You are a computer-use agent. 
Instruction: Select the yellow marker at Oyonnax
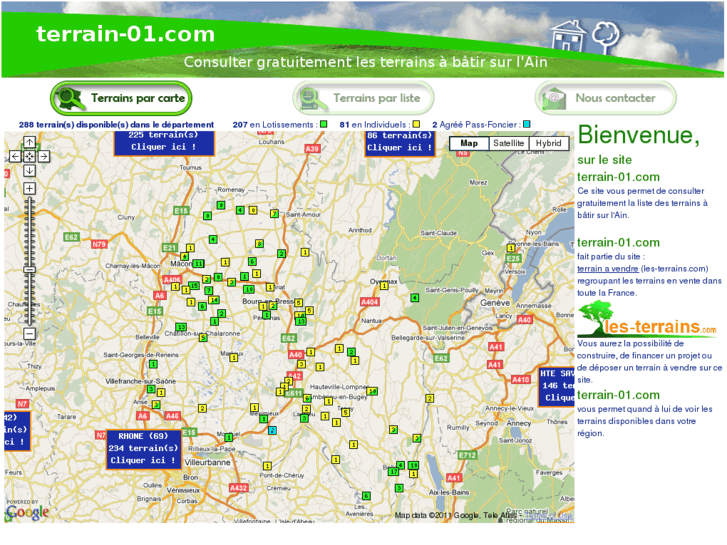tap(384, 286)
